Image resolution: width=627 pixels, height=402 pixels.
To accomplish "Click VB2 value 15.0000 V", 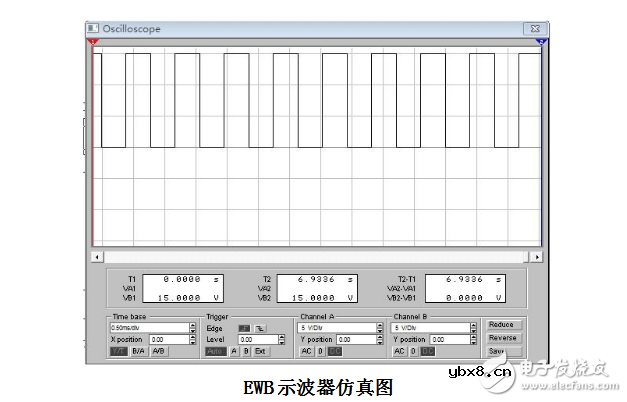I will [x=322, y=298].
